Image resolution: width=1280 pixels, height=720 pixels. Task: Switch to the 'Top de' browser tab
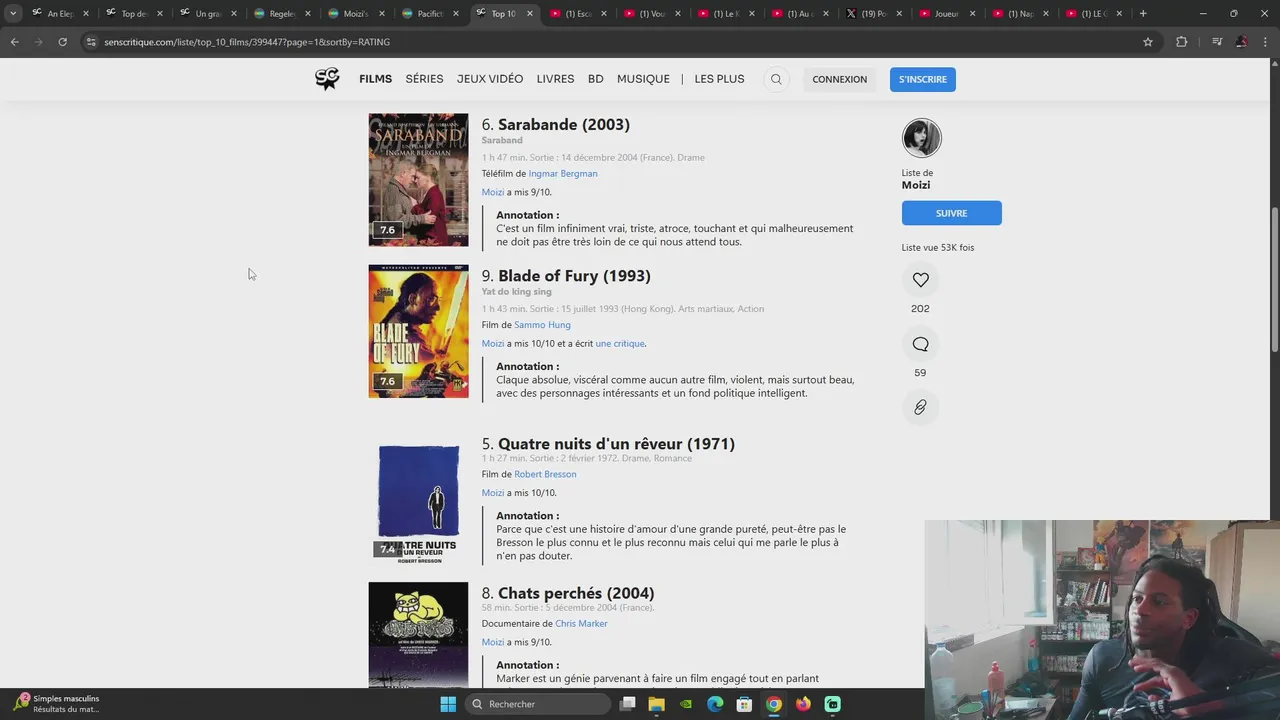[135, 13]
